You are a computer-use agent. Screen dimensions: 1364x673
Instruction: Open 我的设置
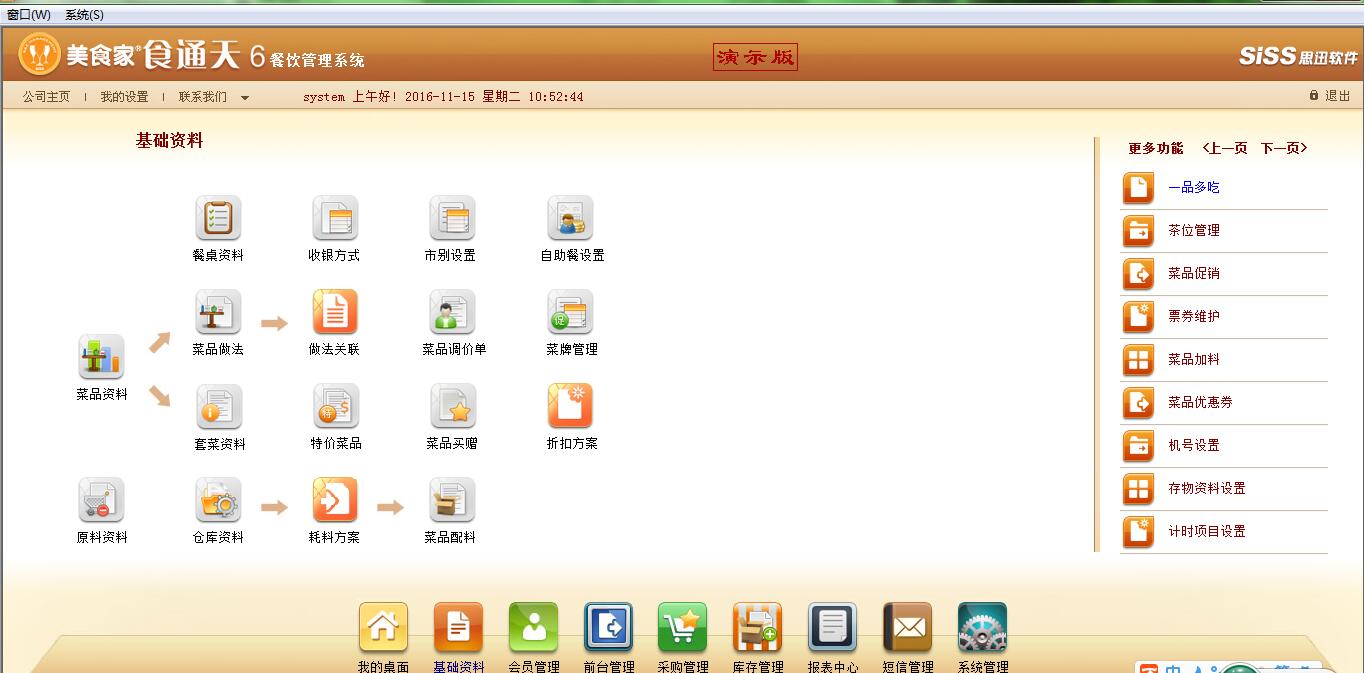124,97
